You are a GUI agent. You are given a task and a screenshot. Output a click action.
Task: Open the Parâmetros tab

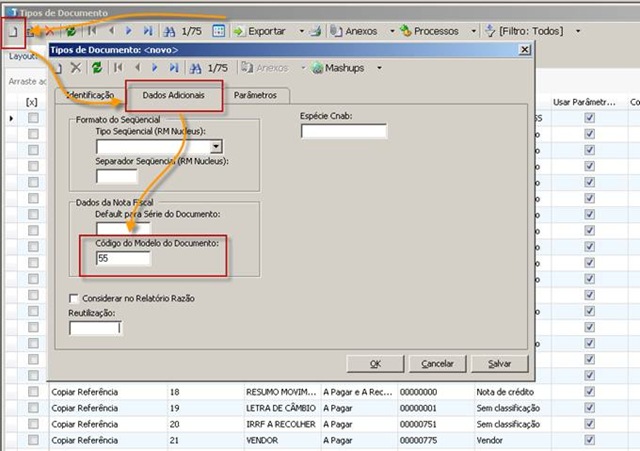(x=256, y=95)
